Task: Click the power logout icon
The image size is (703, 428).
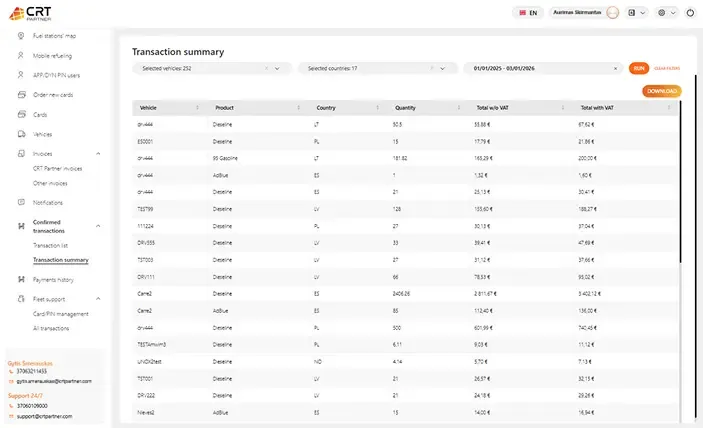Action: tap(690, 13)
